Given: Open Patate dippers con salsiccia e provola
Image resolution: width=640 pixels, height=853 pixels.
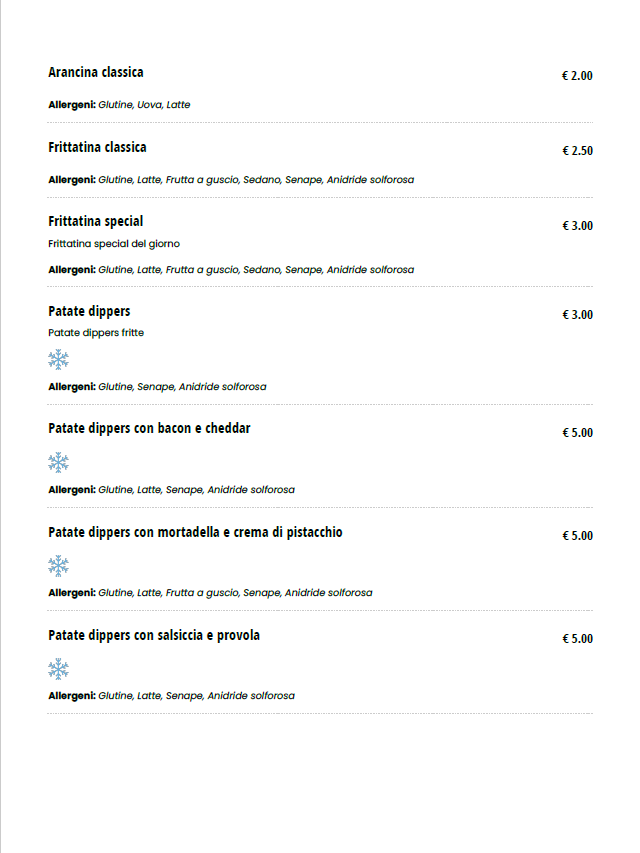Looking at the screenshot, I should 154,635.
